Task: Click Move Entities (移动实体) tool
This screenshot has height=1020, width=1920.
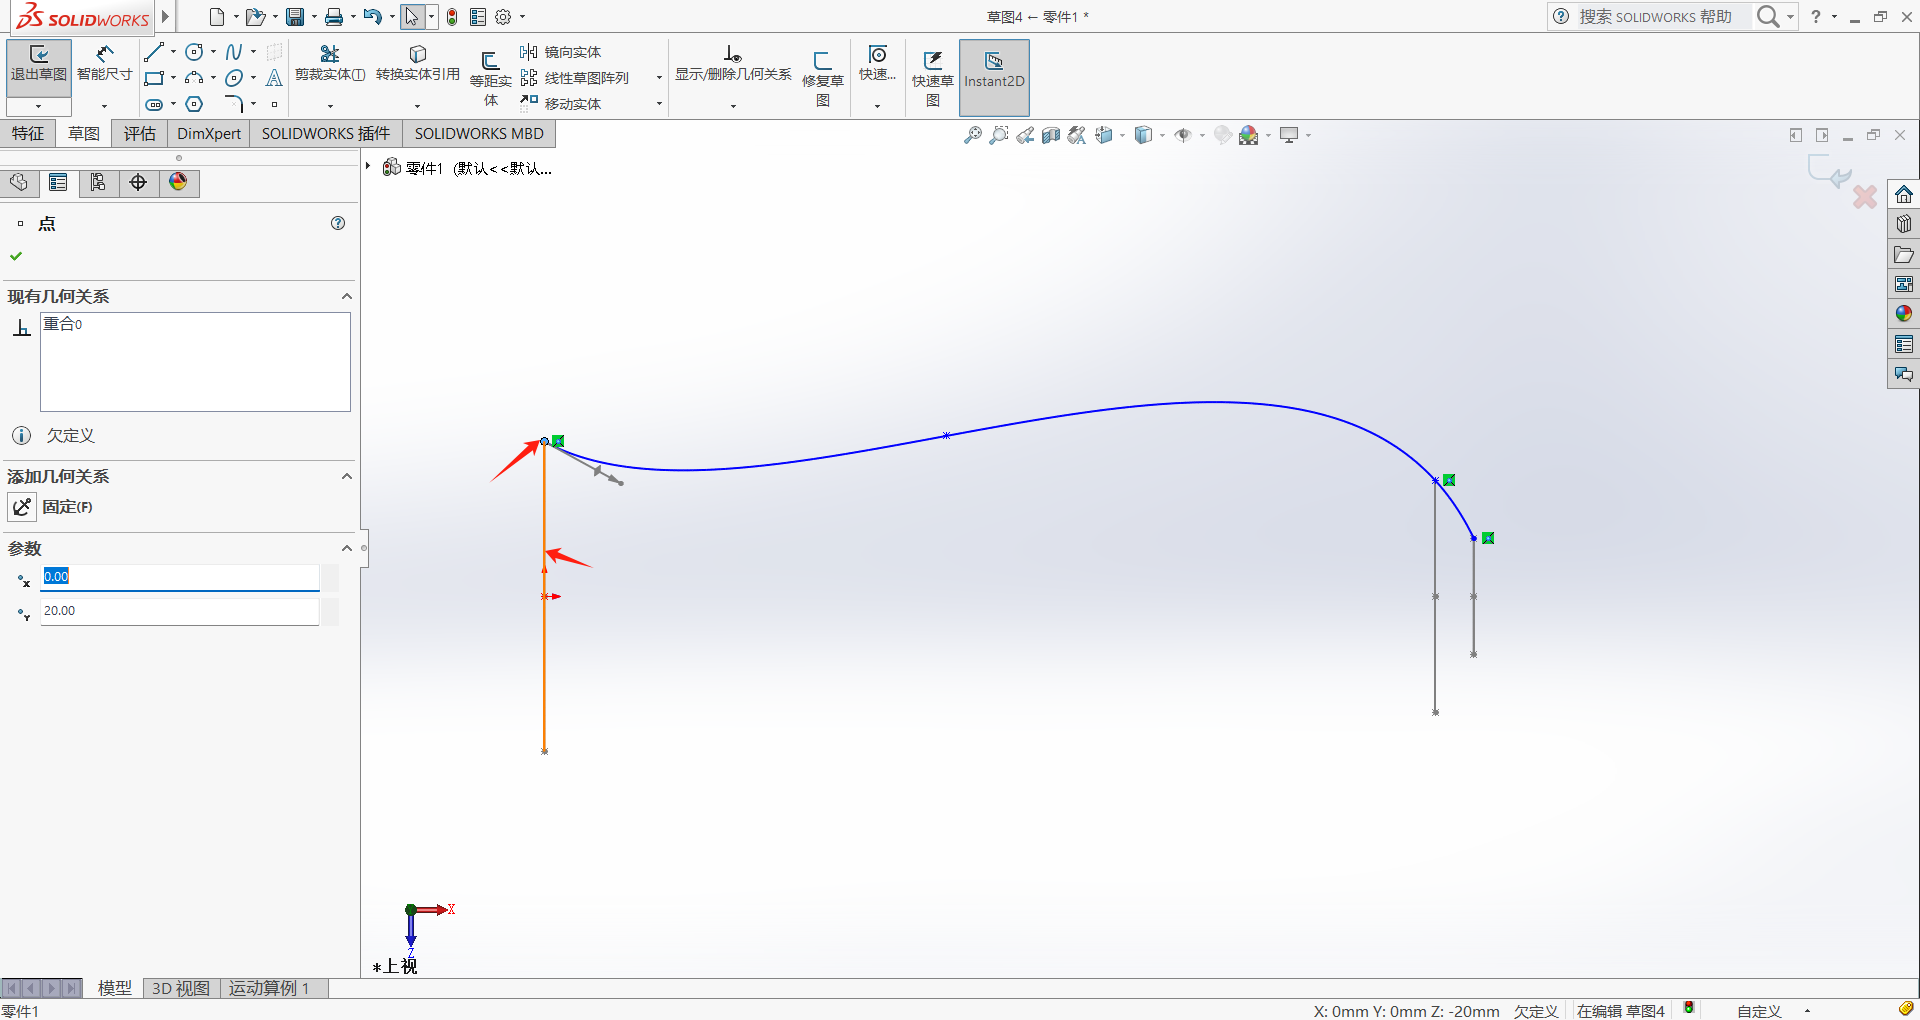Action: point(561,104)
